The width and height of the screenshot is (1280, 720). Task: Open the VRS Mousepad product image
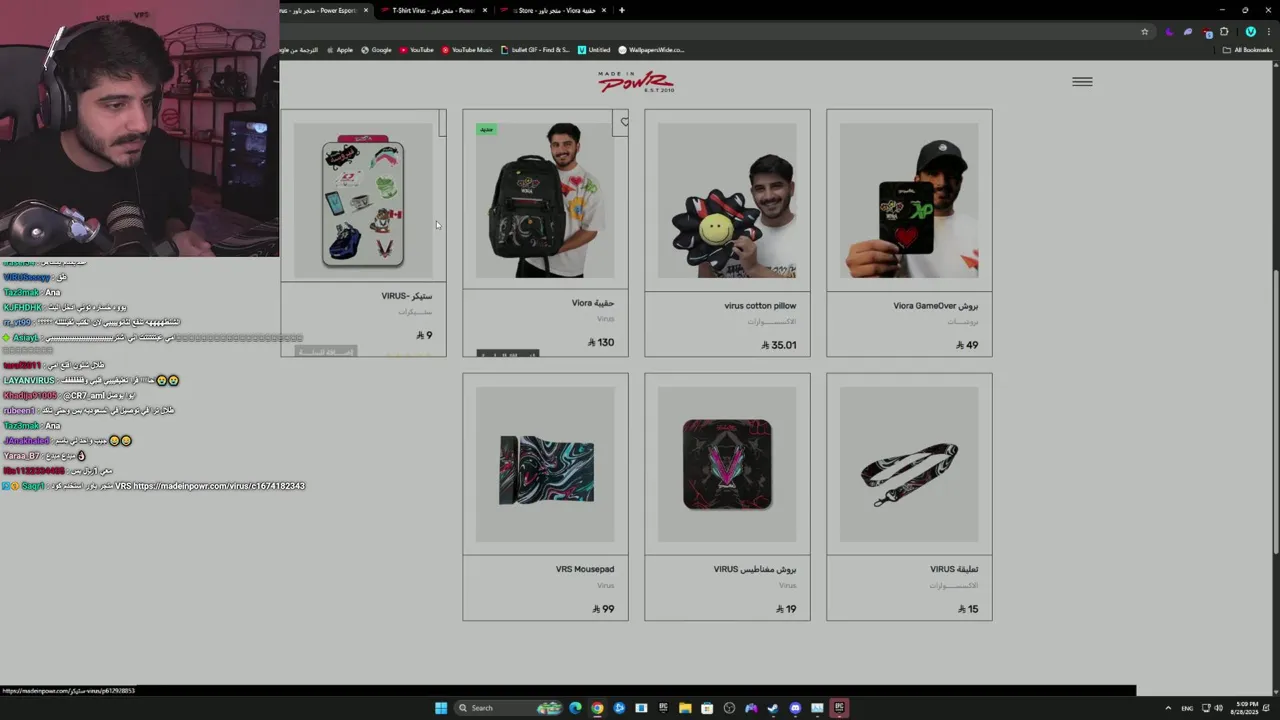(x=545, y=465)
